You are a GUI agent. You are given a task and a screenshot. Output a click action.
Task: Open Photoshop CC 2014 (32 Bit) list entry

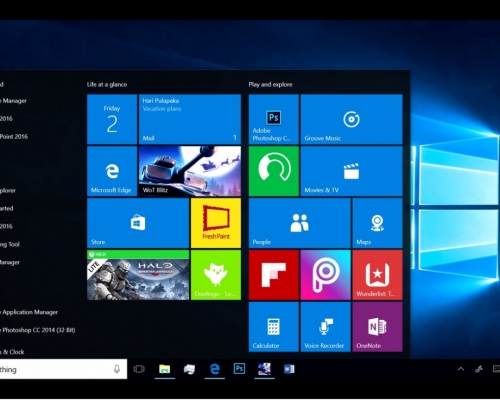click(38, 330)
